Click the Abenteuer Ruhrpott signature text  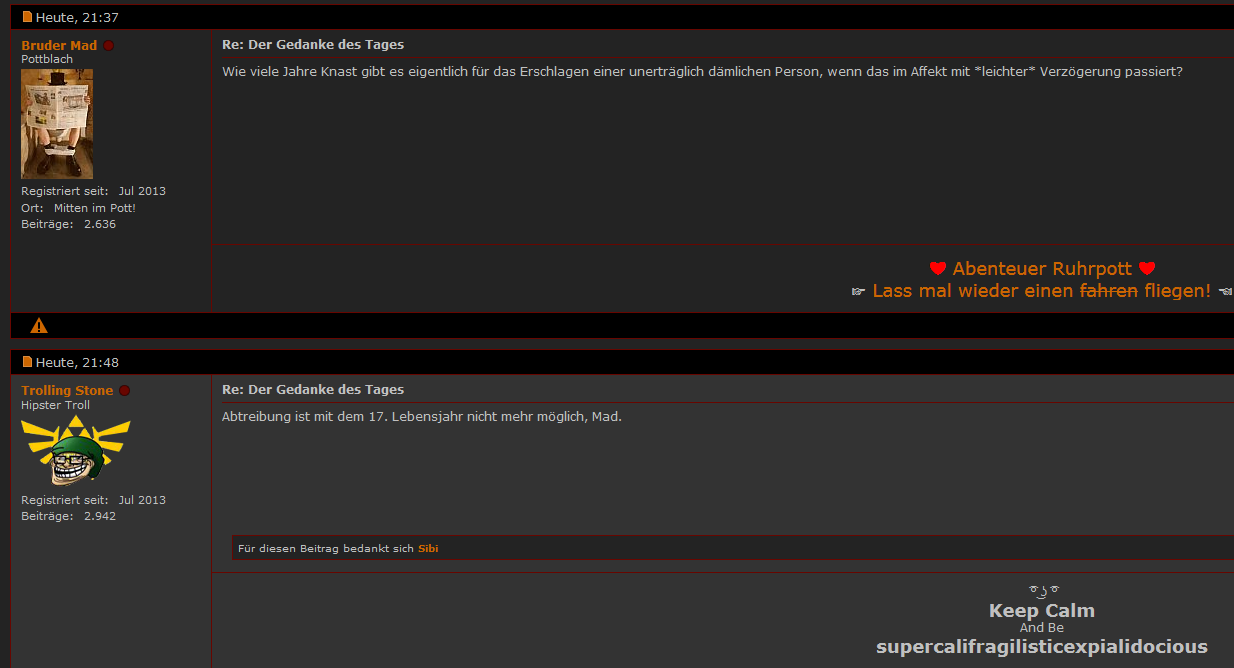[1042, 268]
